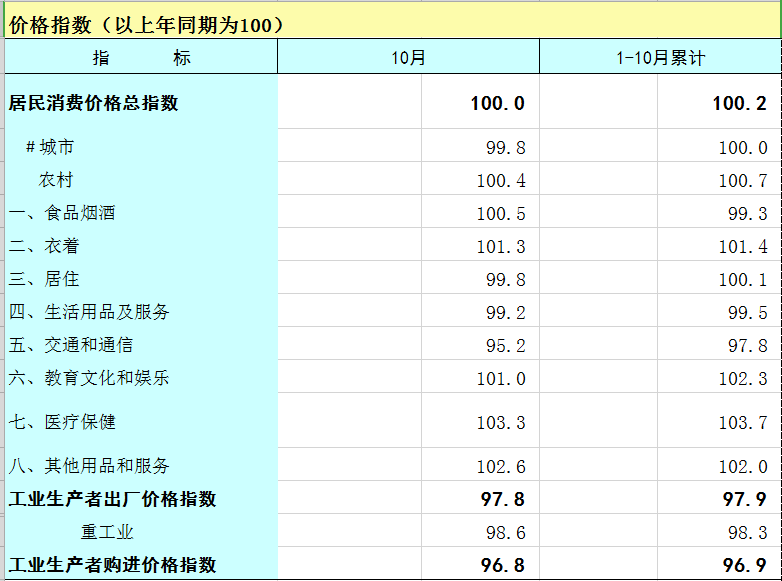Click the 七、医疗保健 row label

[62, 422]
